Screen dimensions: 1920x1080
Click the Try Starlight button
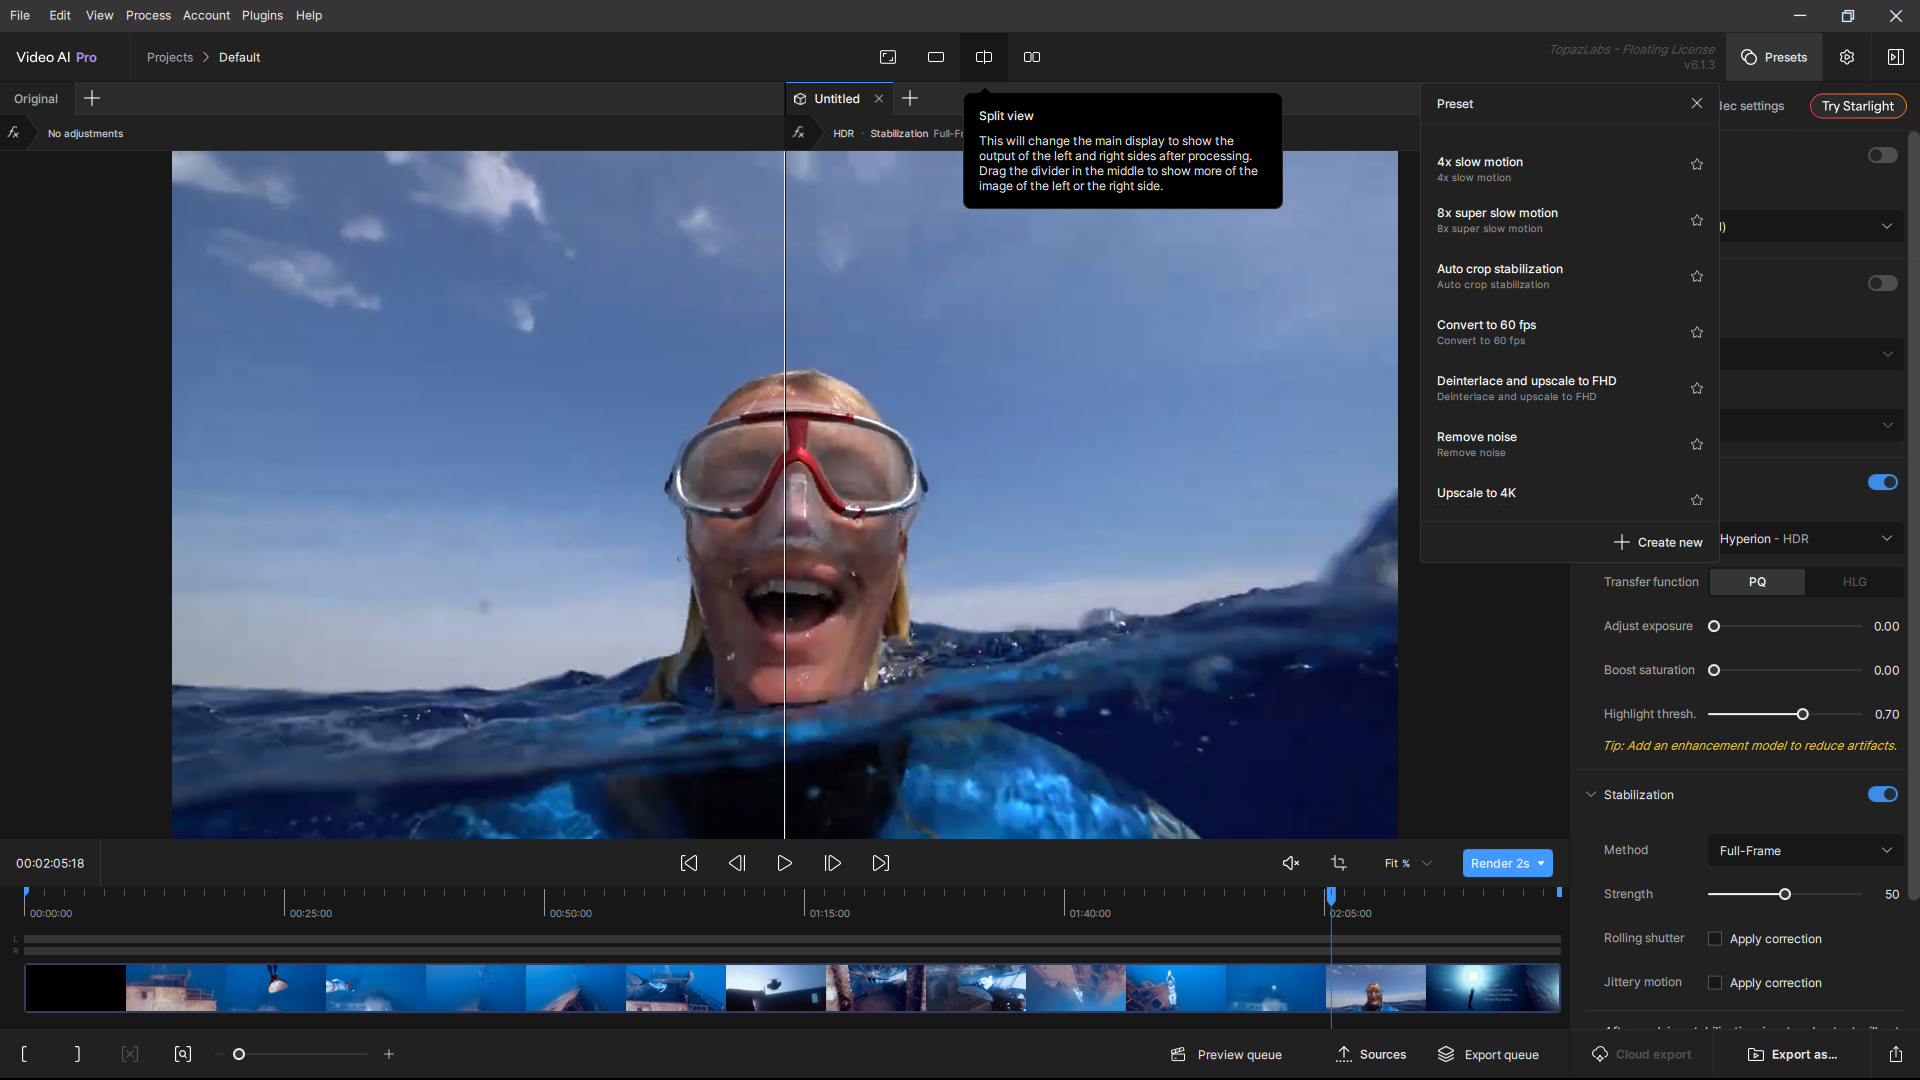[x=1857, y=106]
